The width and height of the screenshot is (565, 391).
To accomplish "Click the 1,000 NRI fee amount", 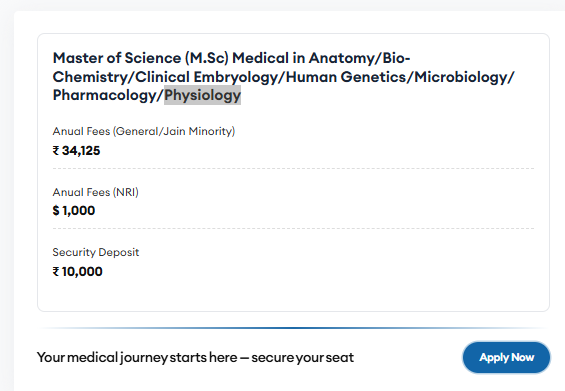I will pos(79,210).
